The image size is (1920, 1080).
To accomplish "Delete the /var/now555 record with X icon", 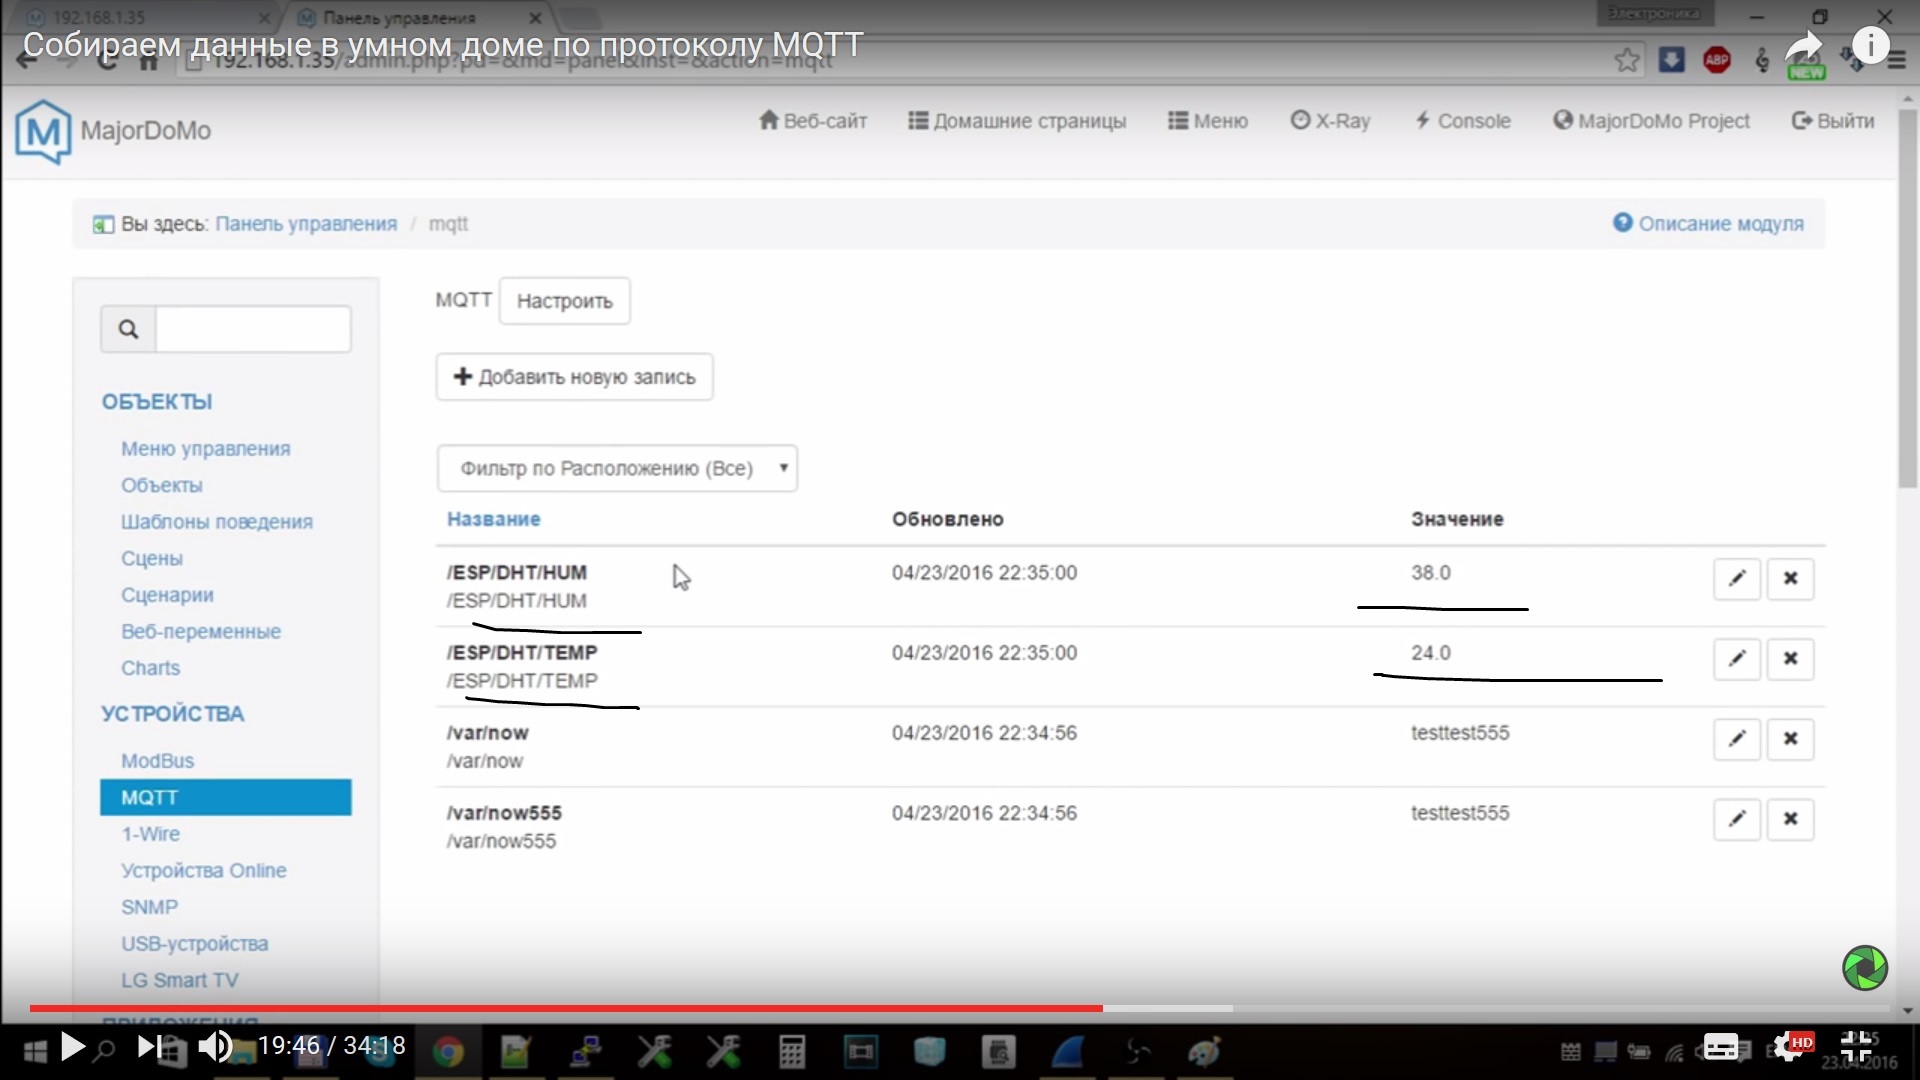I will click(1790, 818).
